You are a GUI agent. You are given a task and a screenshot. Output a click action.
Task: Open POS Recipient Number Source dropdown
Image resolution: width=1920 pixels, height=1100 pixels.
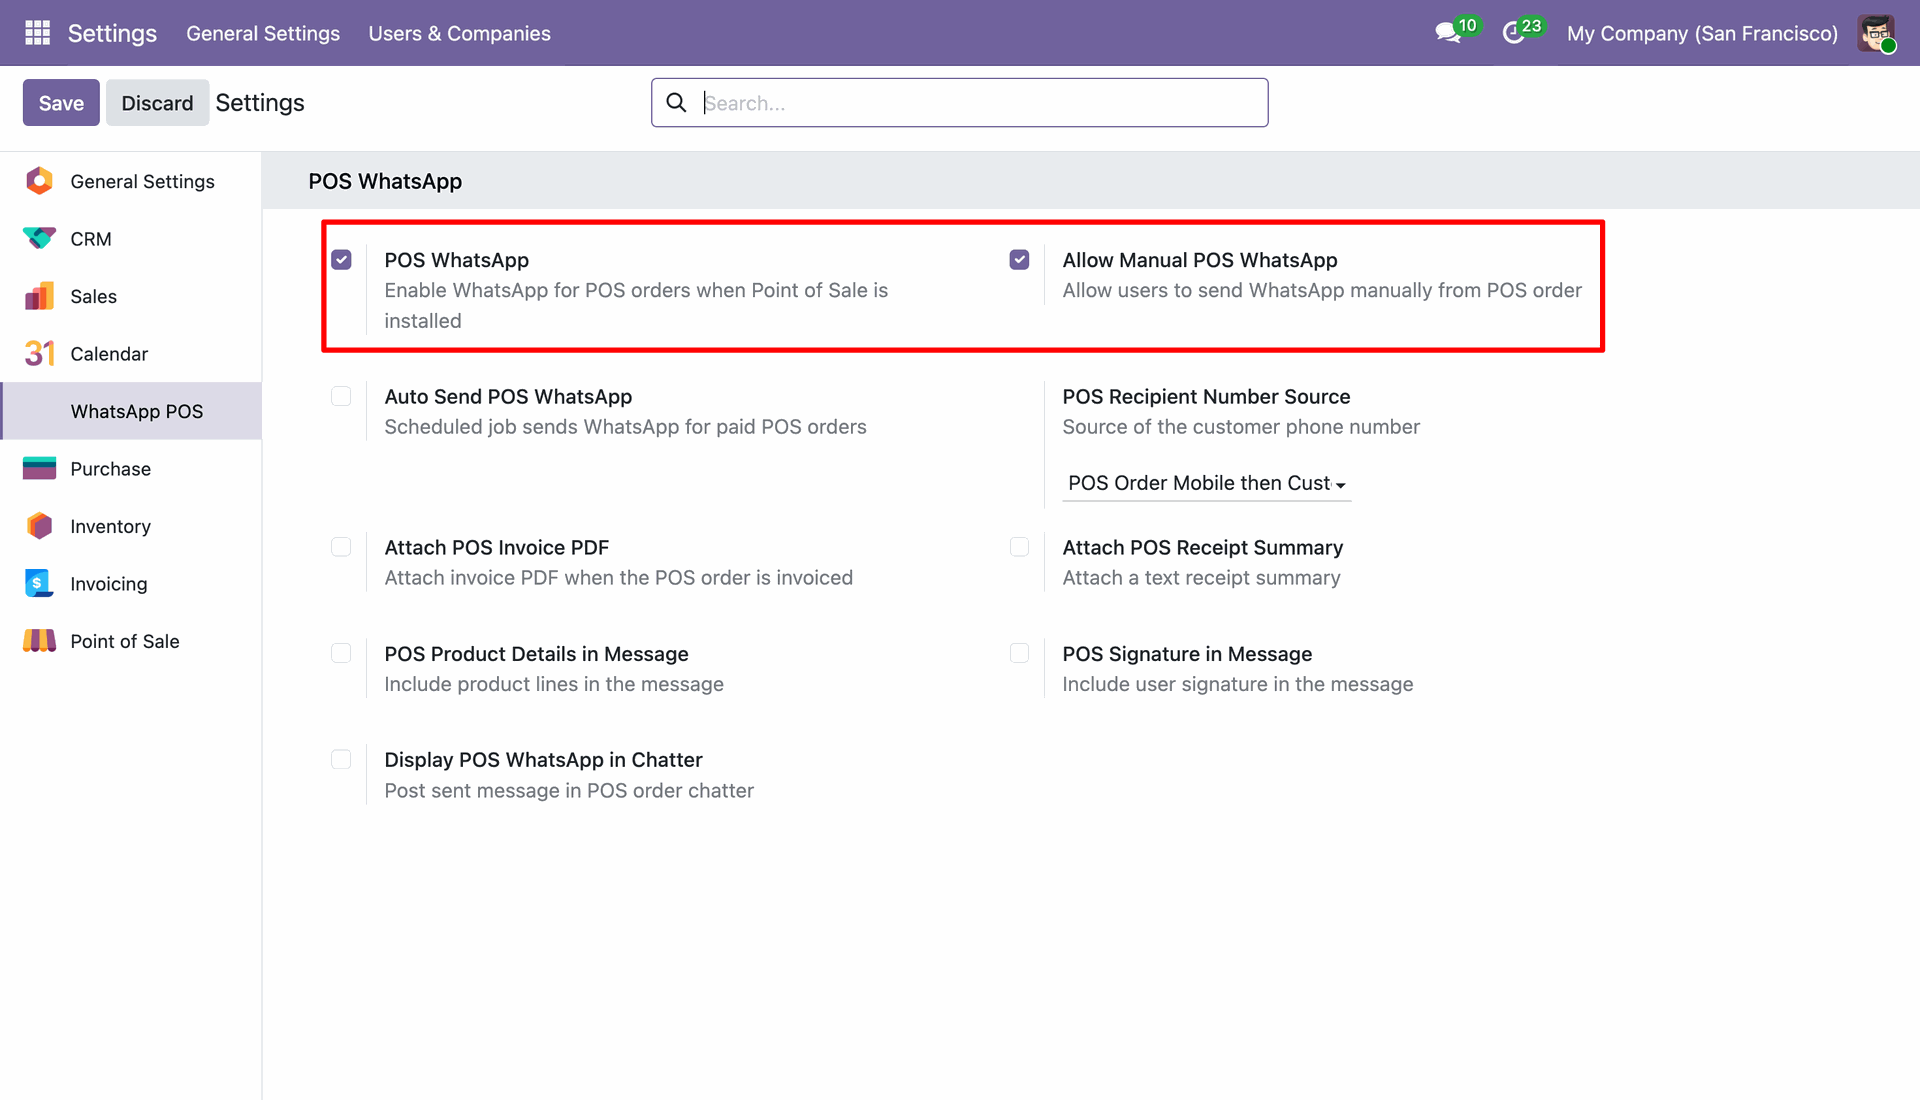point(1206,483)
